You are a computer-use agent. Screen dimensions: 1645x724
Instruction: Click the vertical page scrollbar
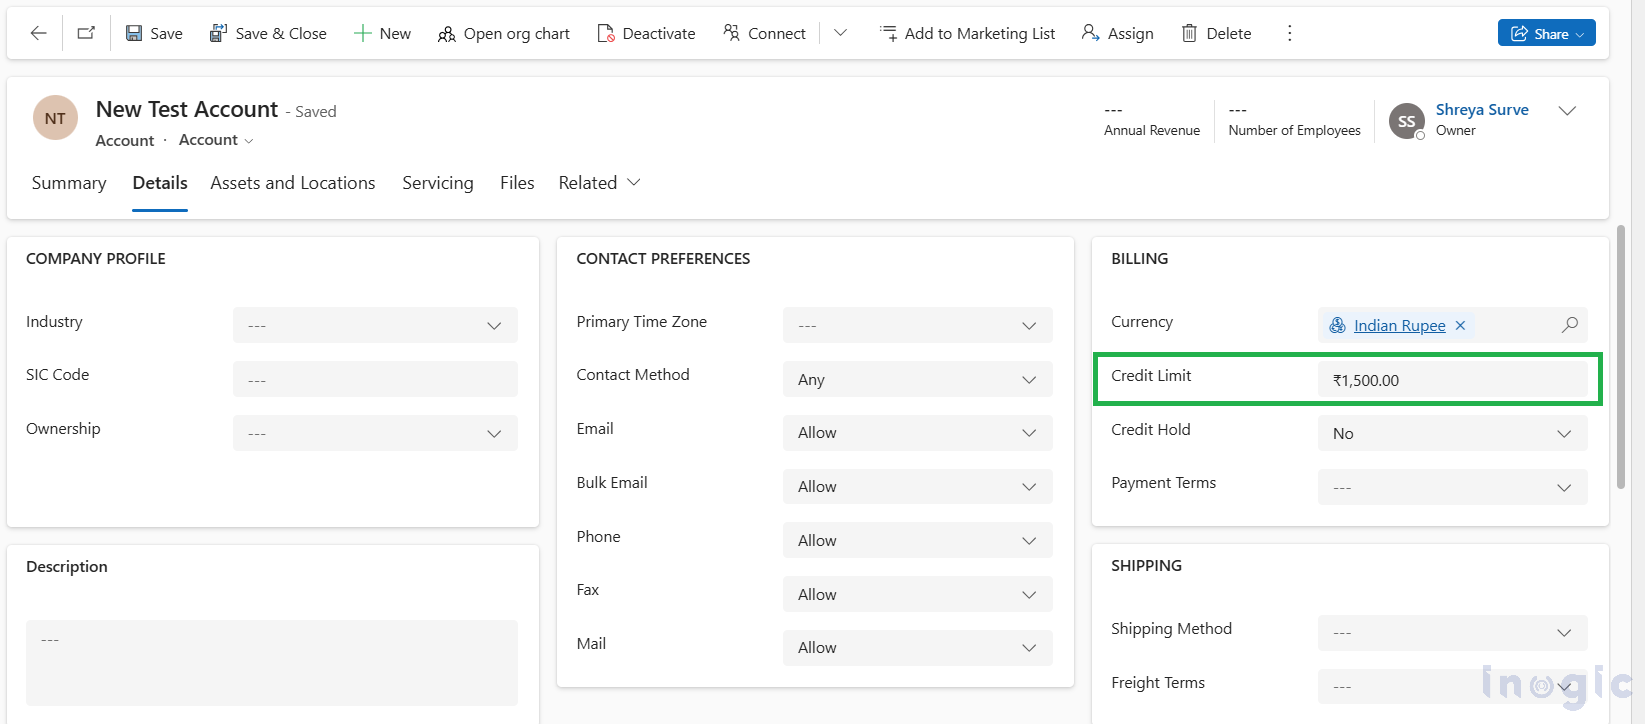click(x=1620, y=357)
